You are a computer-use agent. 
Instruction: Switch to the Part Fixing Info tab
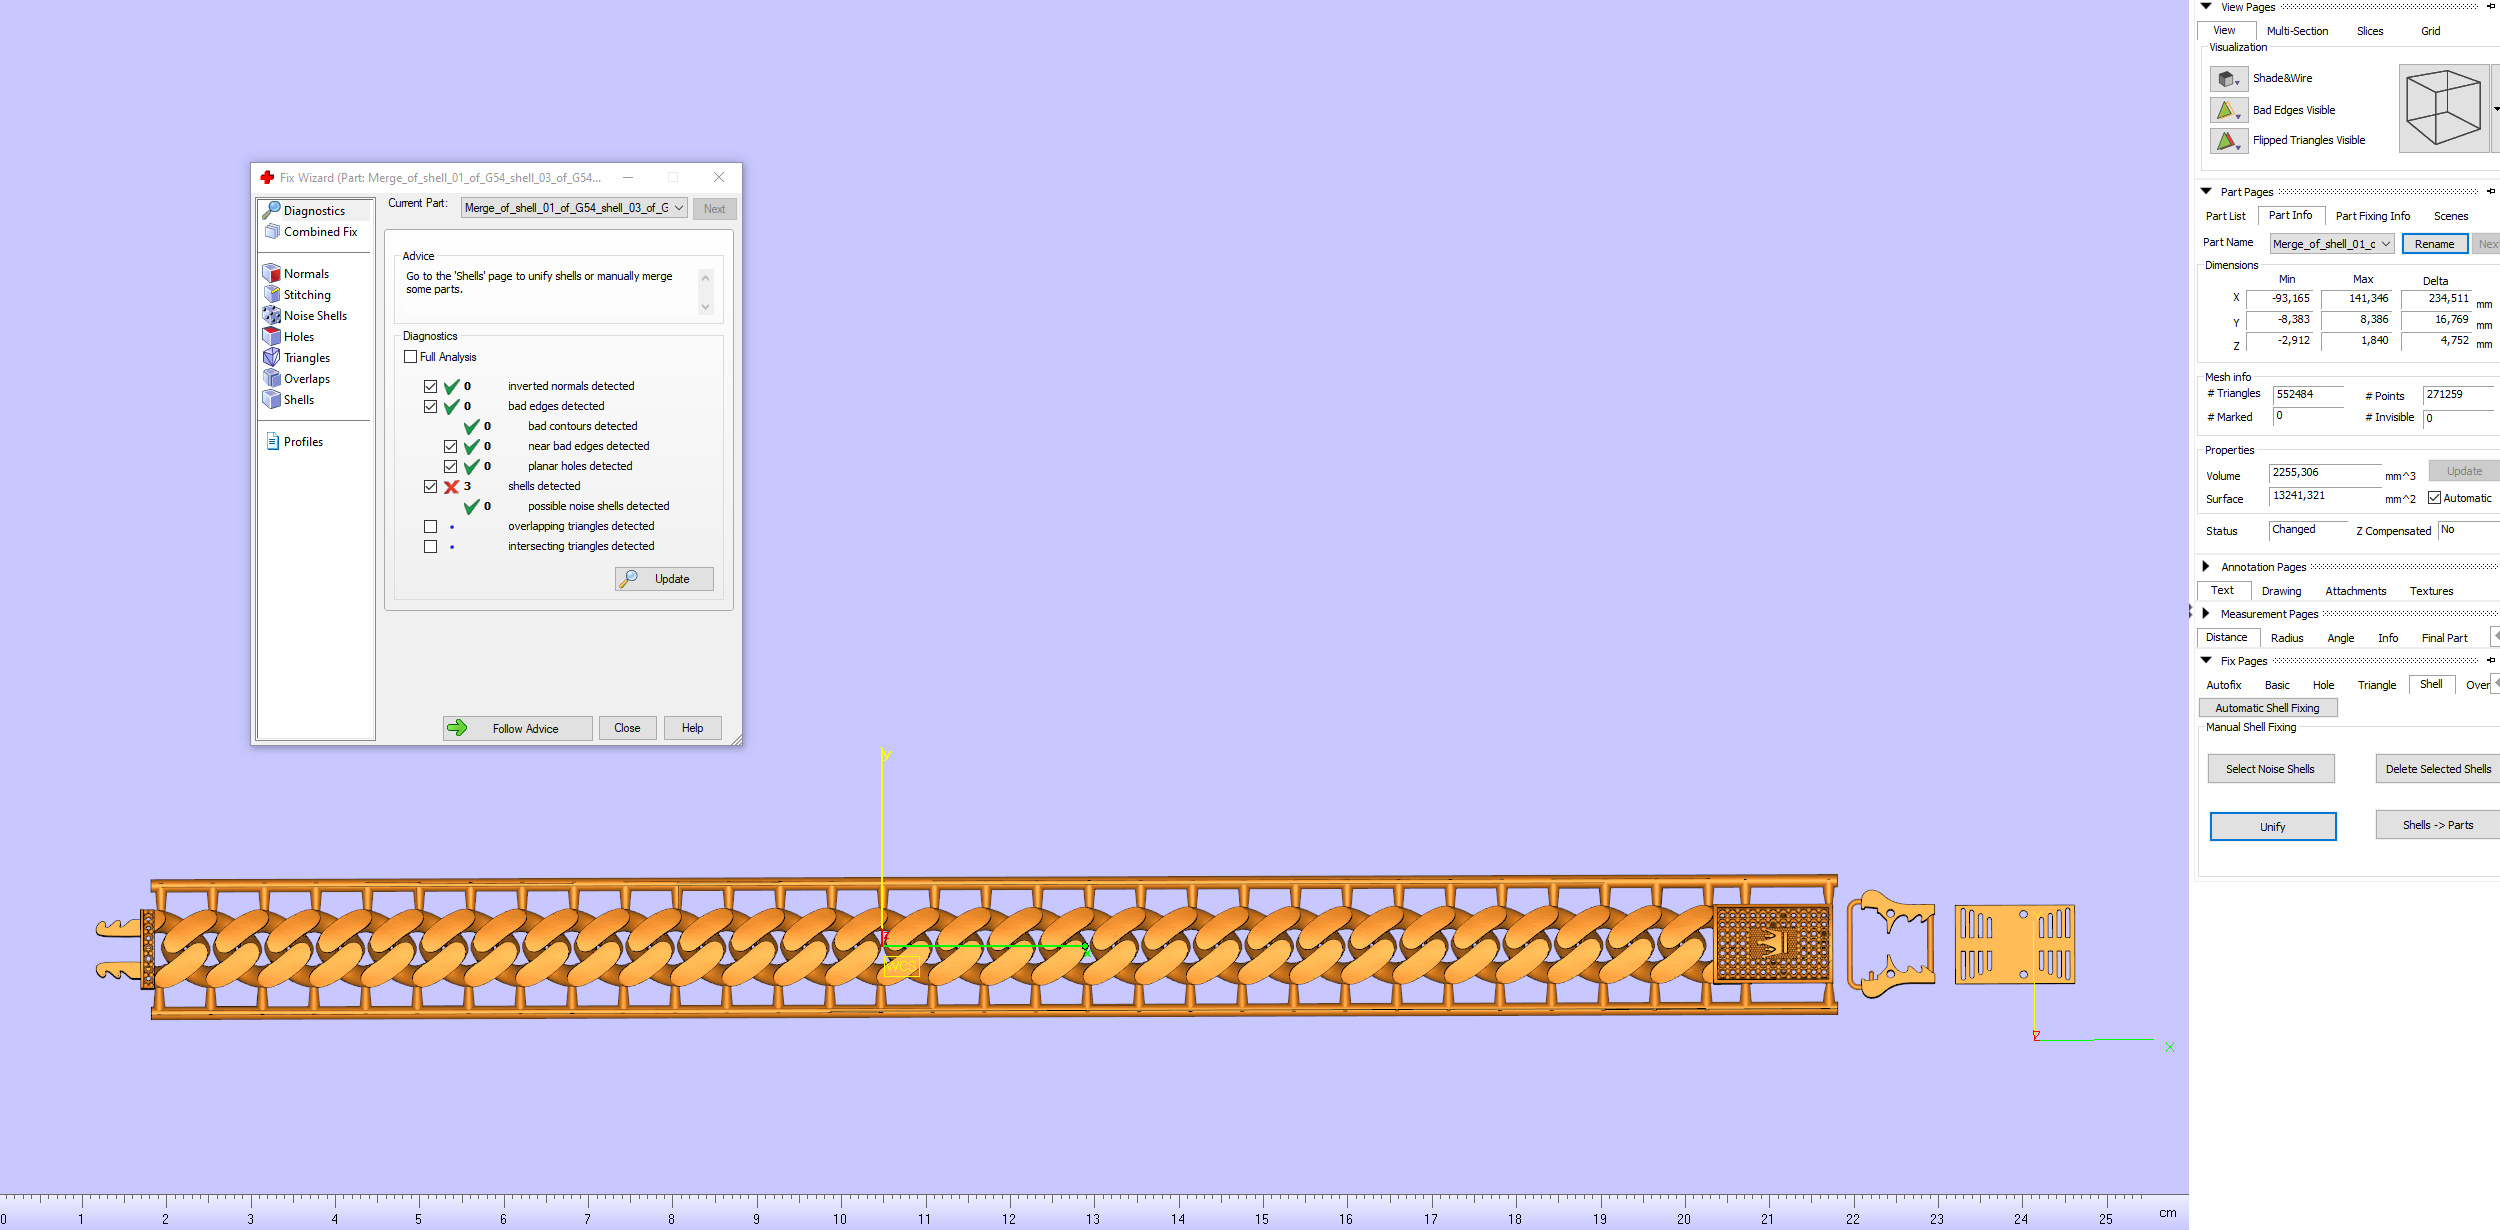(2372, 216)
